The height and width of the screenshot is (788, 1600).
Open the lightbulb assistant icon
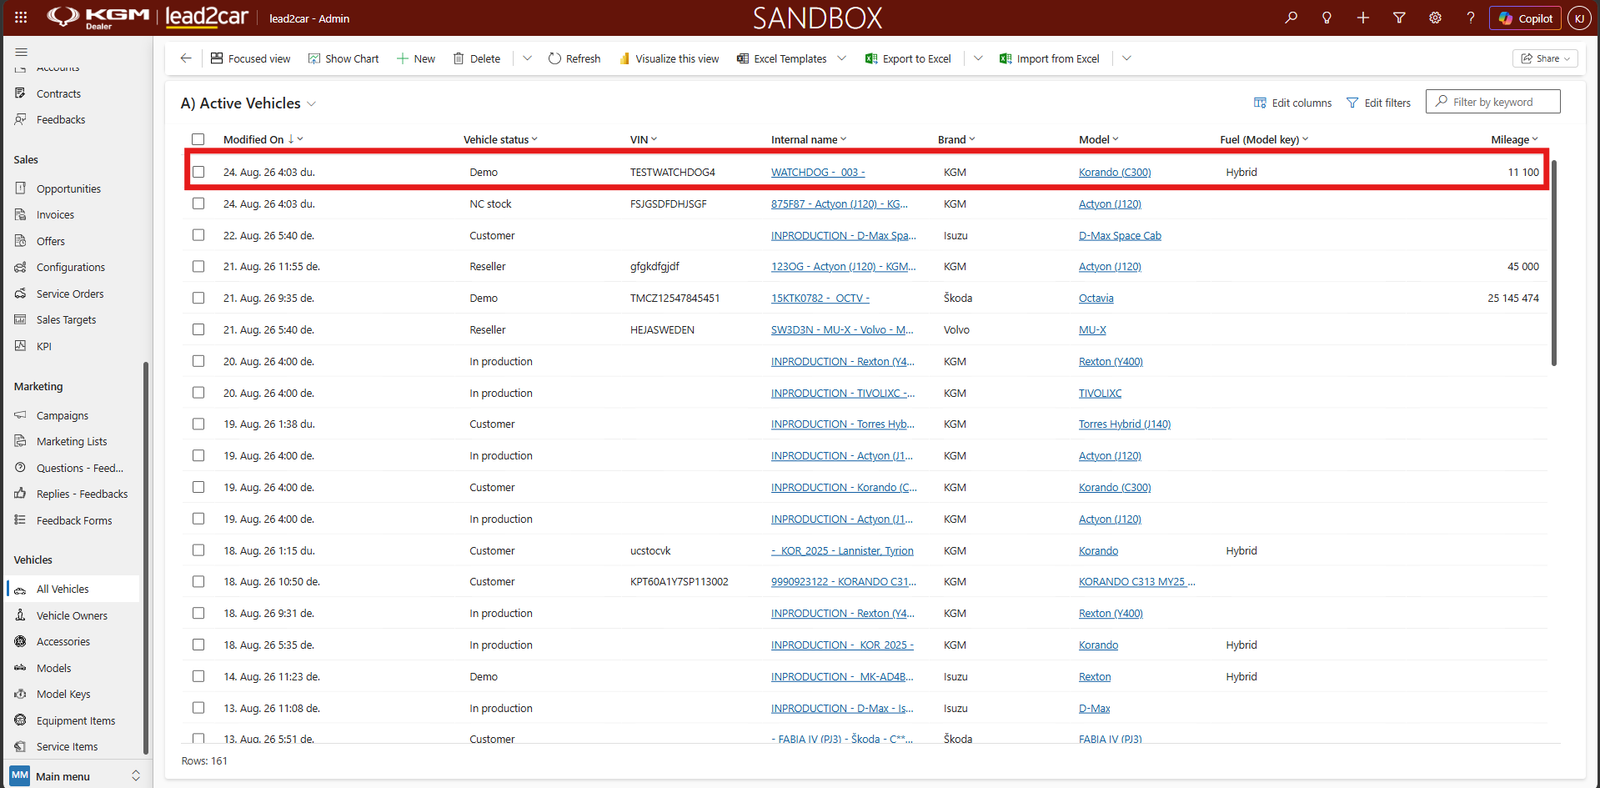point(1327,18)
